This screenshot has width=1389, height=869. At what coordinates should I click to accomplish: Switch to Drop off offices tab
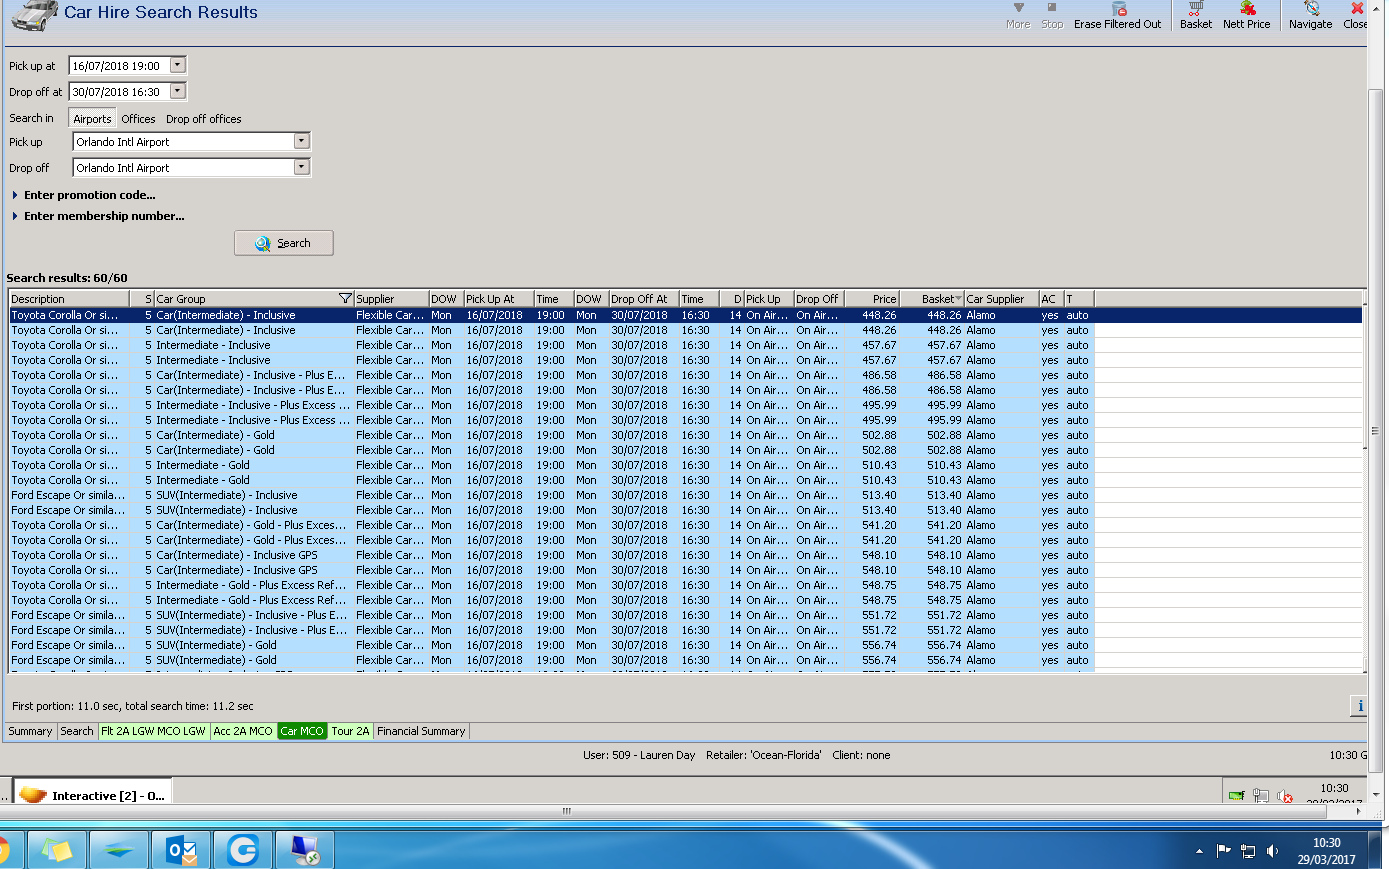pyautogui.click(x=204, y=119)
